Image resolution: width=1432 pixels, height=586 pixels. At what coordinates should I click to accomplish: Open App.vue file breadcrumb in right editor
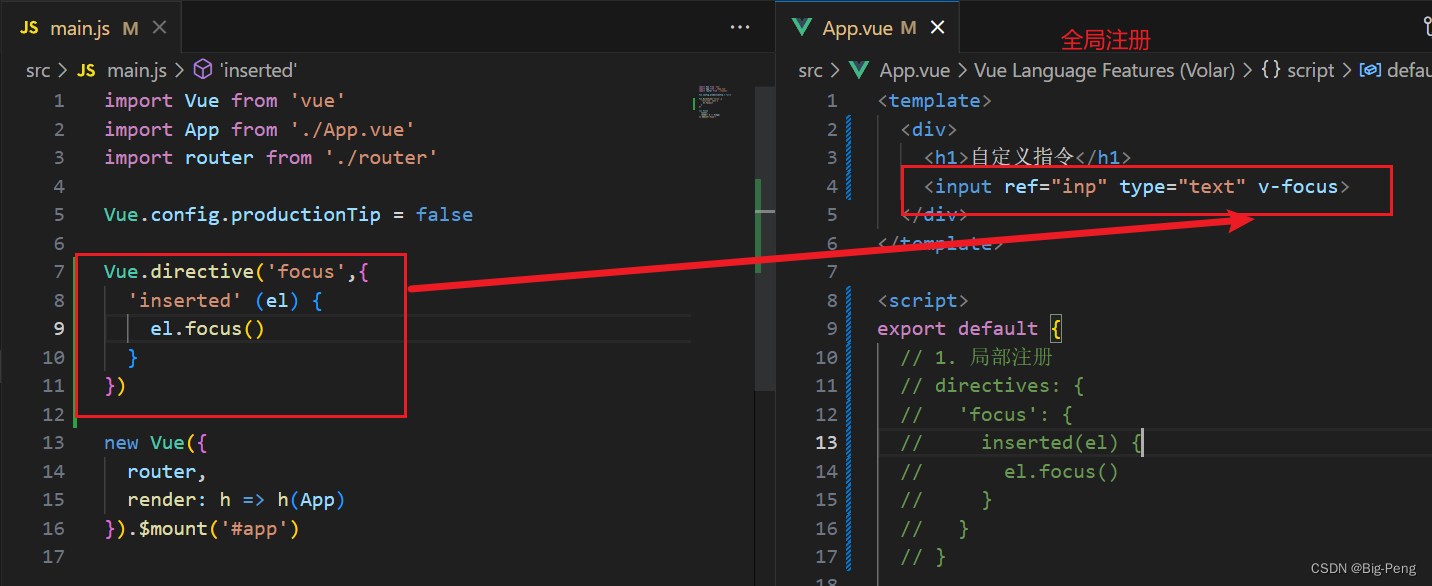pyautogui.click(x=900, y=70)
